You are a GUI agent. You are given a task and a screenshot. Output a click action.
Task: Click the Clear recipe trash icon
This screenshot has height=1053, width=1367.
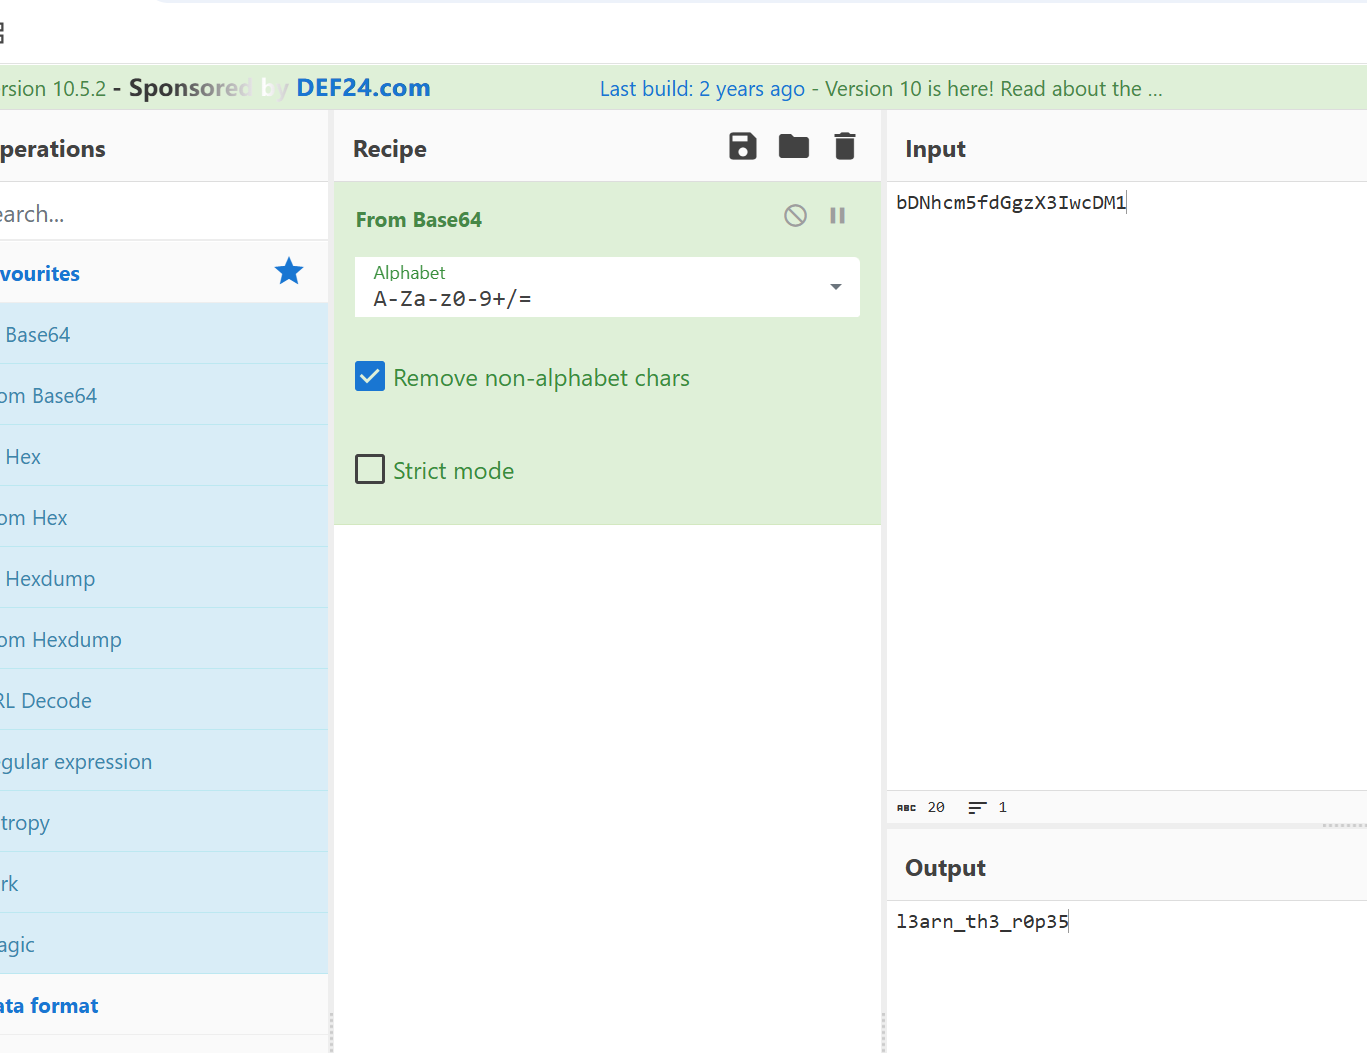point(845,147)
